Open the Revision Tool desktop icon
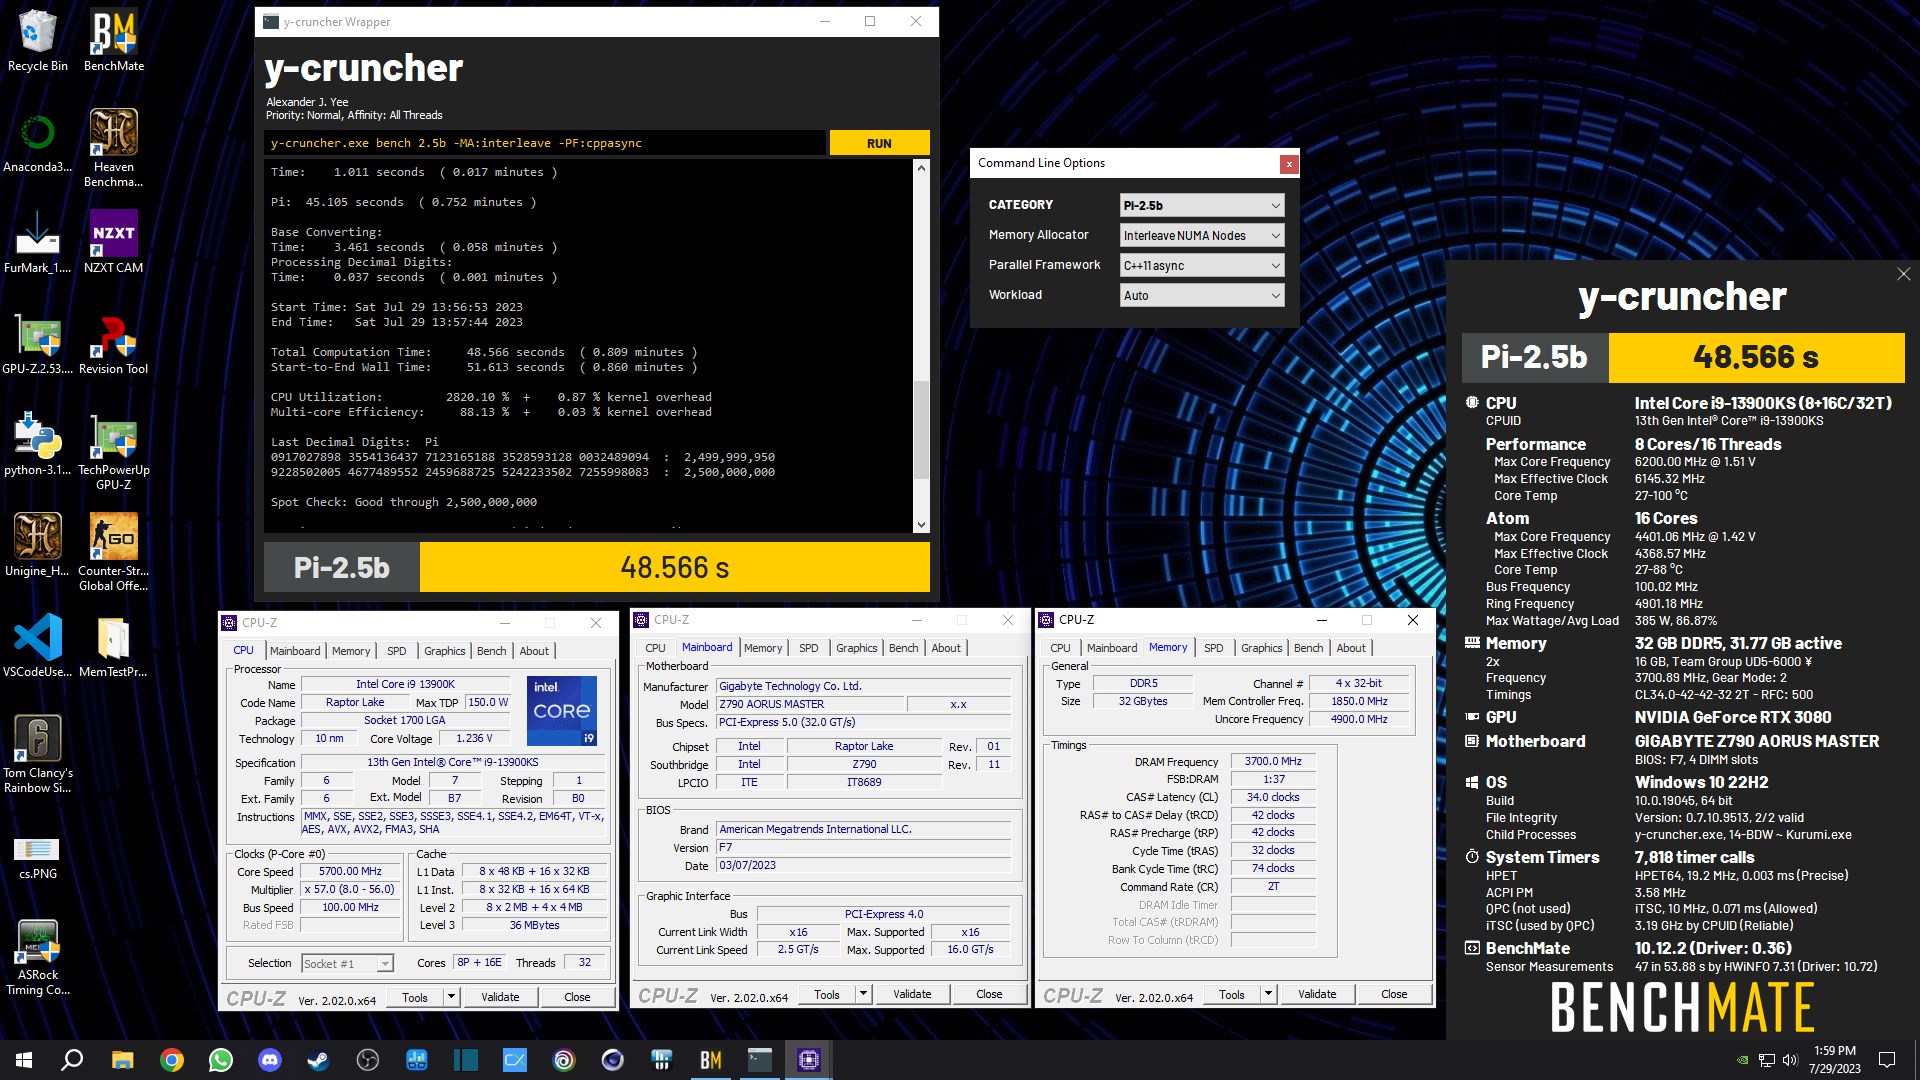Screen dimensions: 1920x1080 [x=113, y=344]
